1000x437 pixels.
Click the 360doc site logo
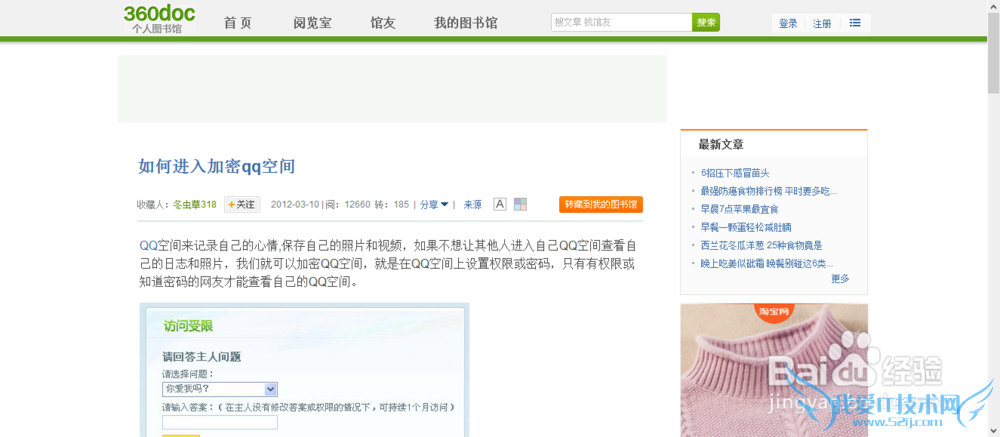click(159, 19)
